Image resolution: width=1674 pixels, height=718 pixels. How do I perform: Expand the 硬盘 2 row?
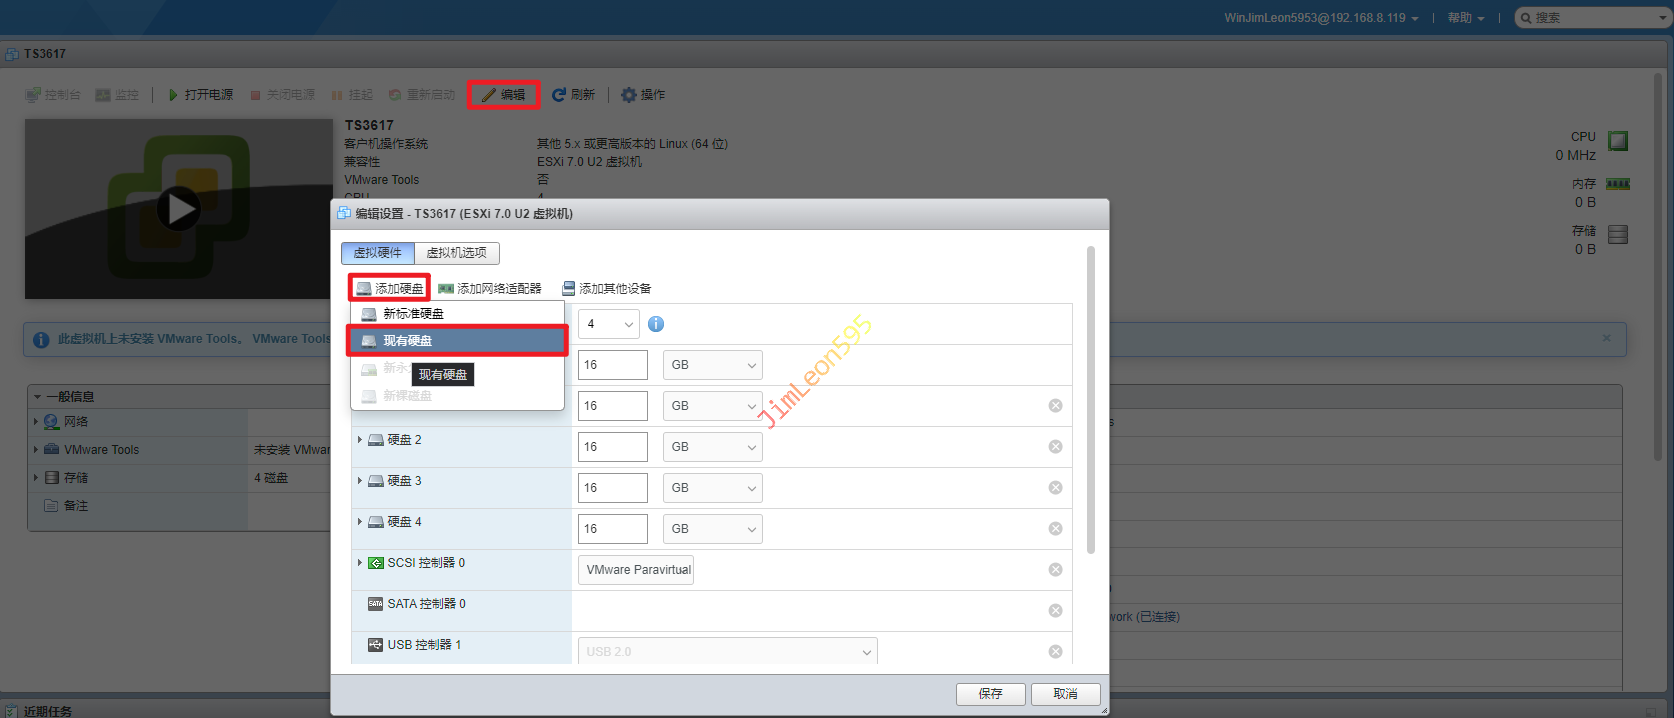coord(360,440)
